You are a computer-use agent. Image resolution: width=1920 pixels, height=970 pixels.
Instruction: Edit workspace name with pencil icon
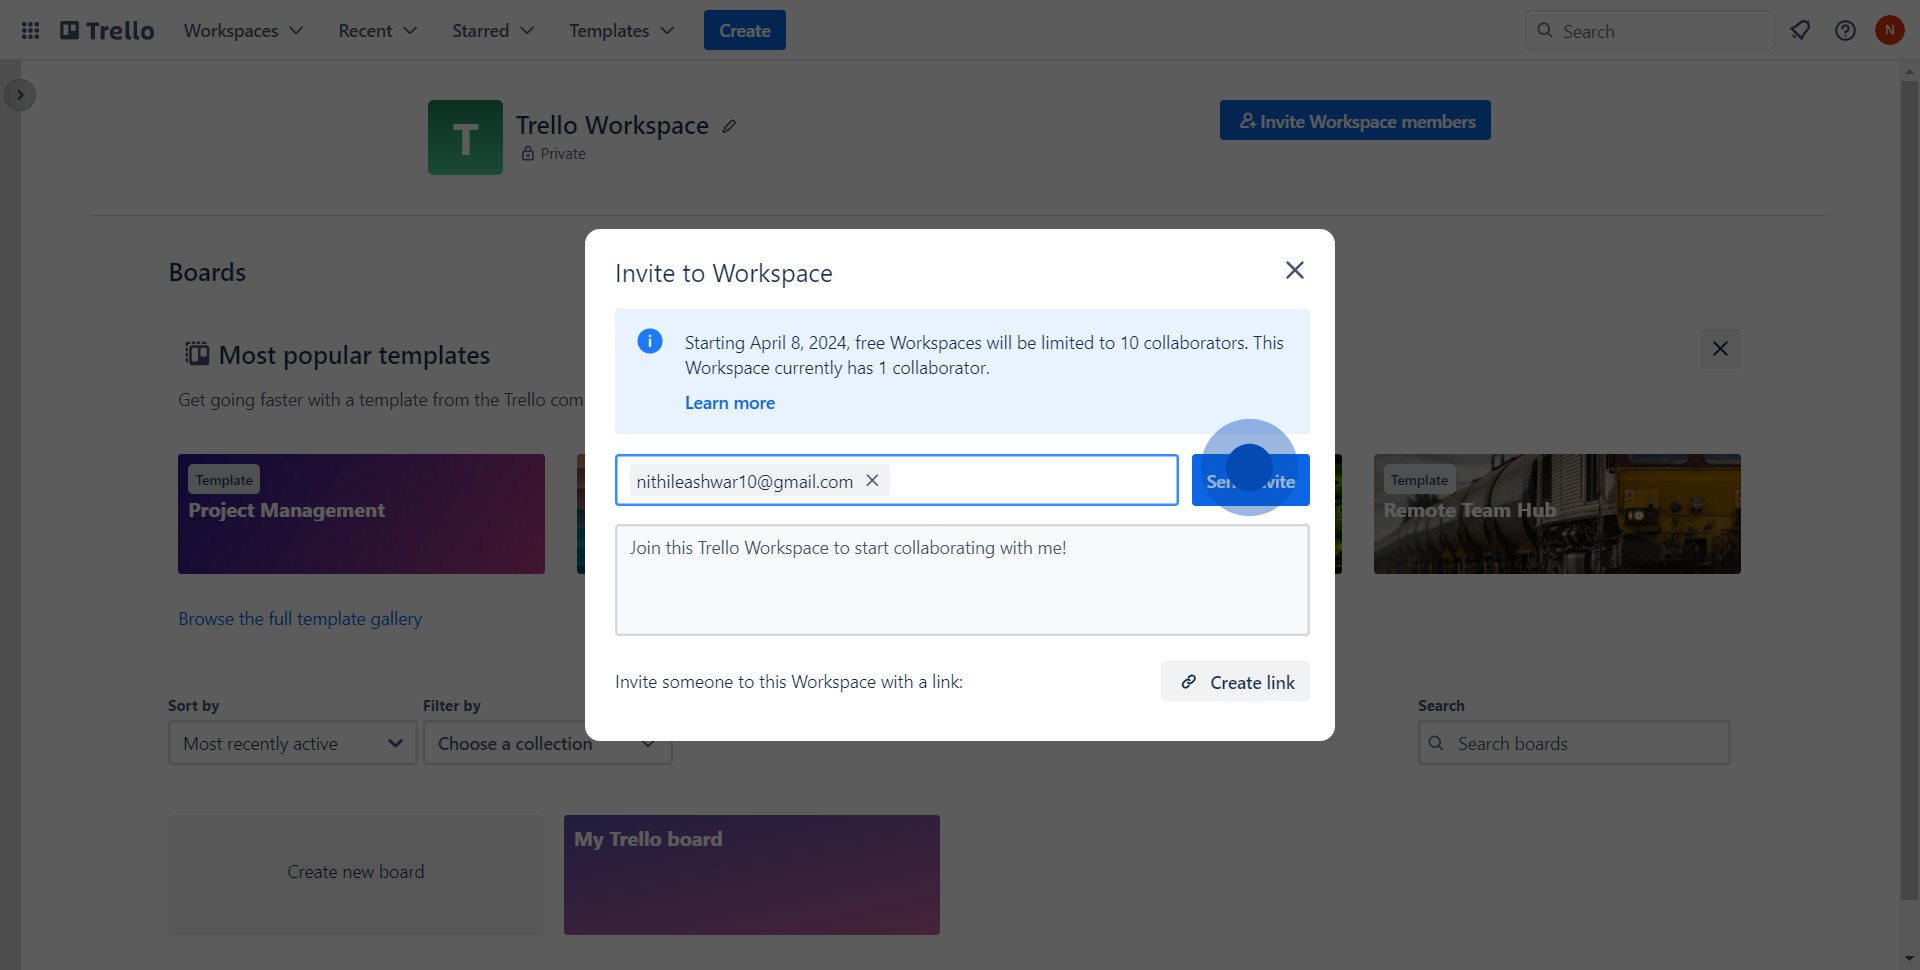click(x=730, y=126)
